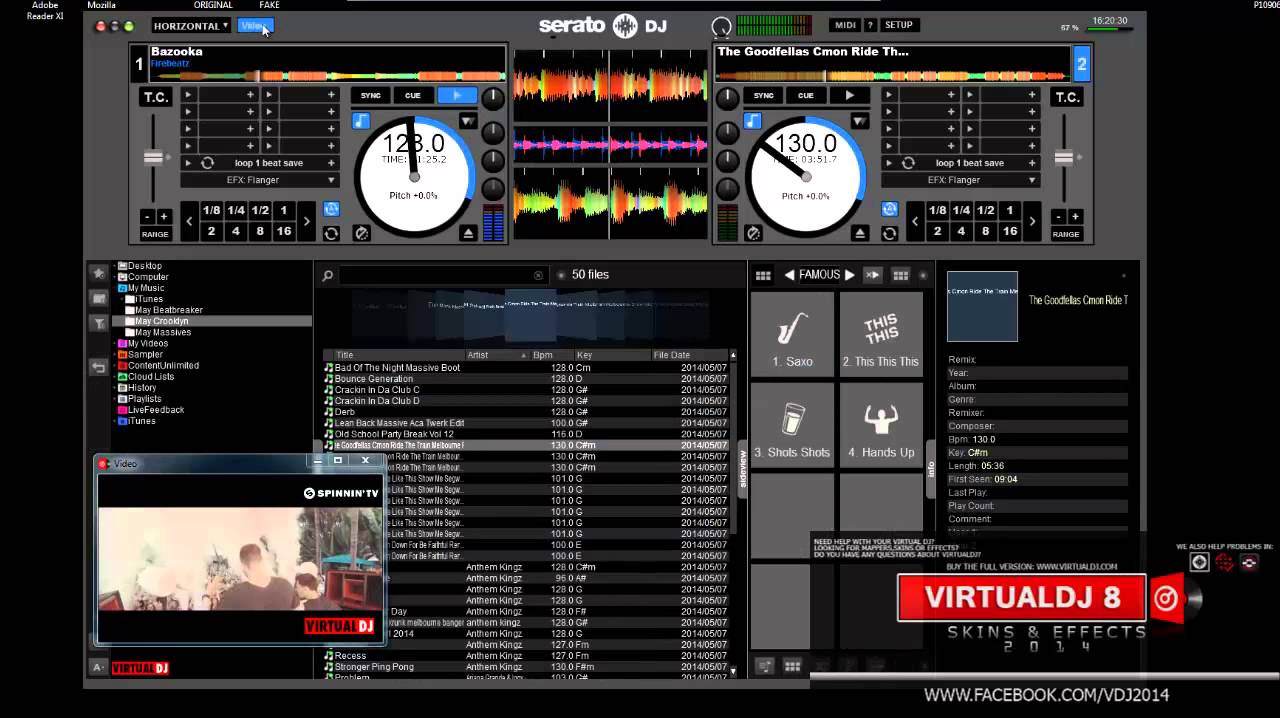Toggle SYNC on deck 2
This screenshot has width=1280, height=718.
tap(764, 95)
